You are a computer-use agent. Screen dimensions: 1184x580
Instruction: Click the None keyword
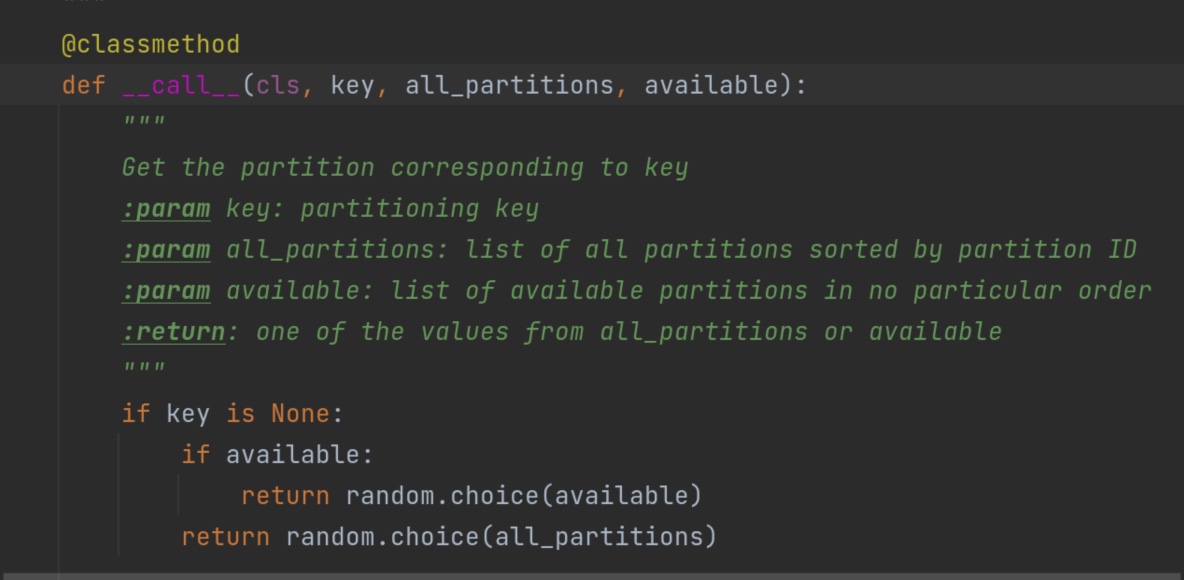pyautogui.click(x=301, y=414)
